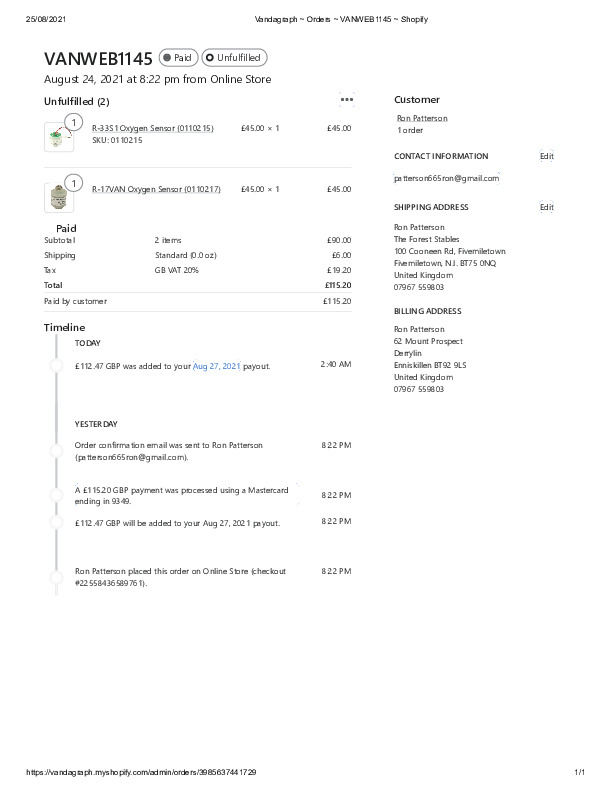This screenshot has width=612, height=792.
Task: Click the order confirmation email timeline marker
Action: pos(57,445)
